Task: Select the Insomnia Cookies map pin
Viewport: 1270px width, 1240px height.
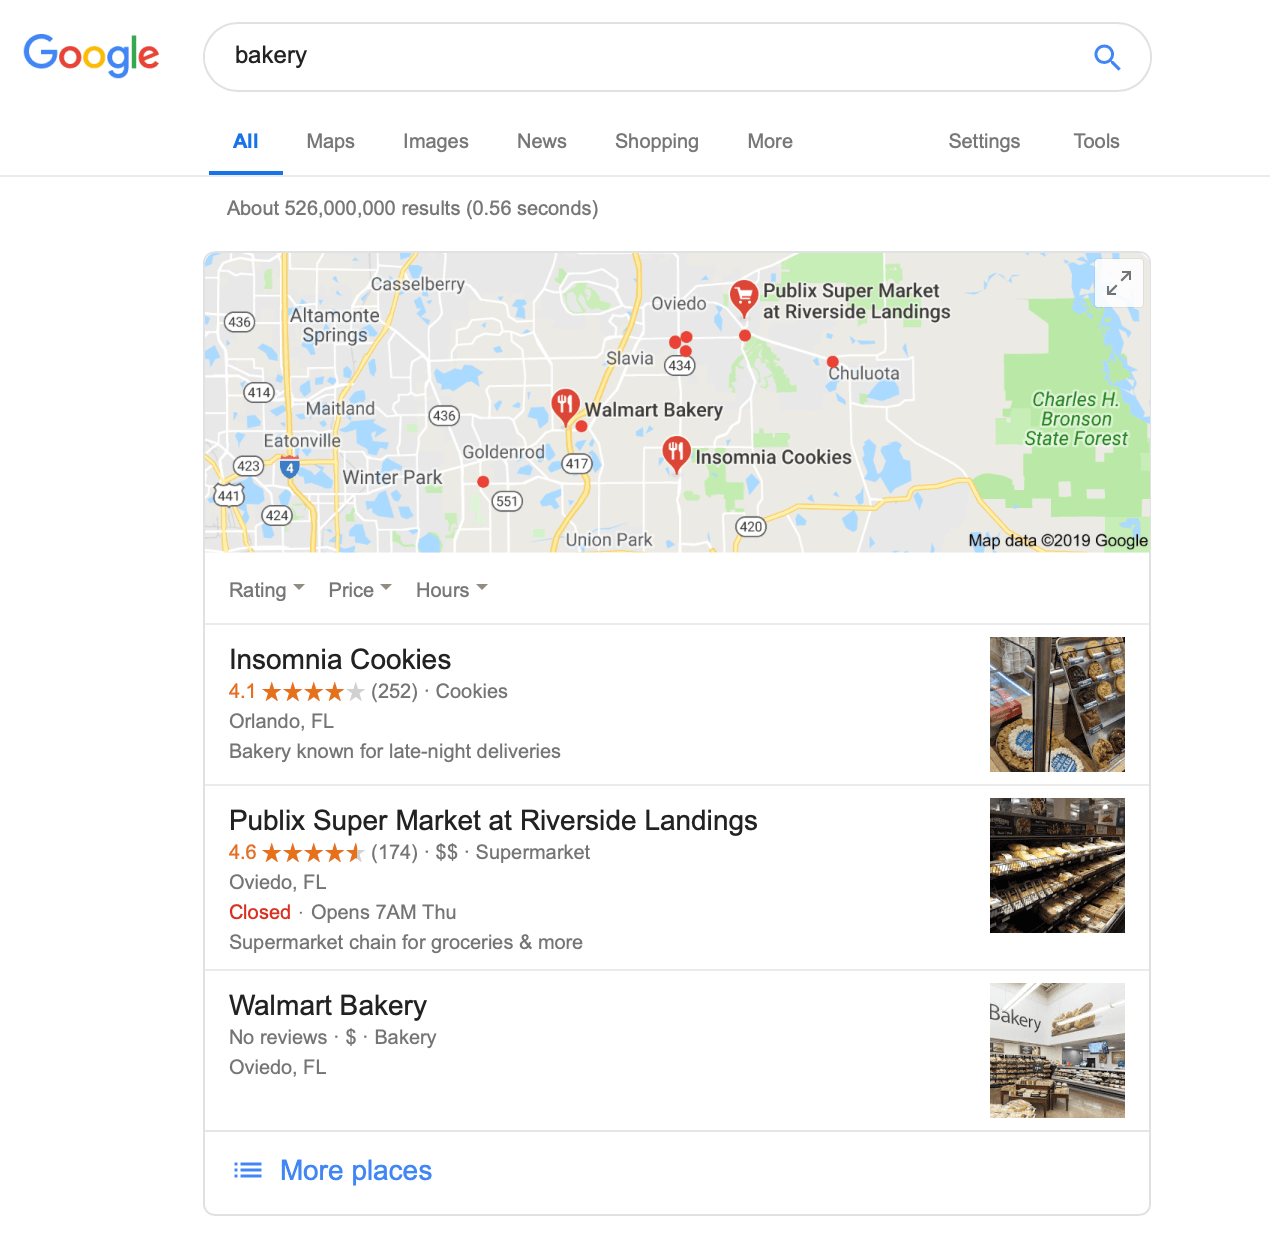Action: 676,454
